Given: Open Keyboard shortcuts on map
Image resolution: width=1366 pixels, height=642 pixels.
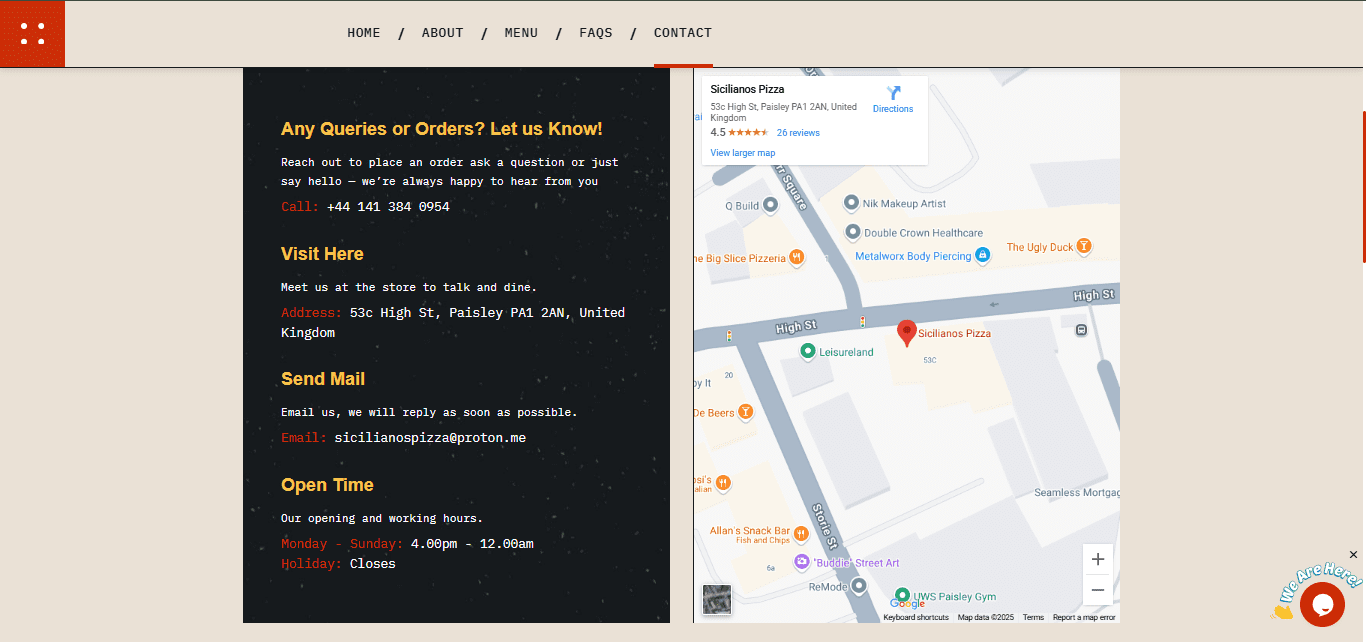Looking at the screenshot, I should coord(916,617).
